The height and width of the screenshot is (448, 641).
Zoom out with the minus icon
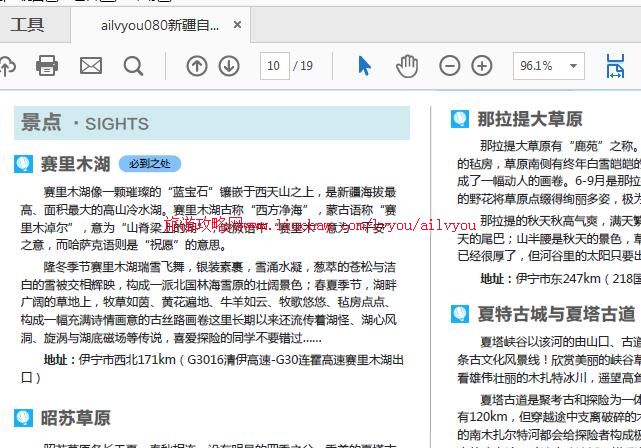pos(450,66)
